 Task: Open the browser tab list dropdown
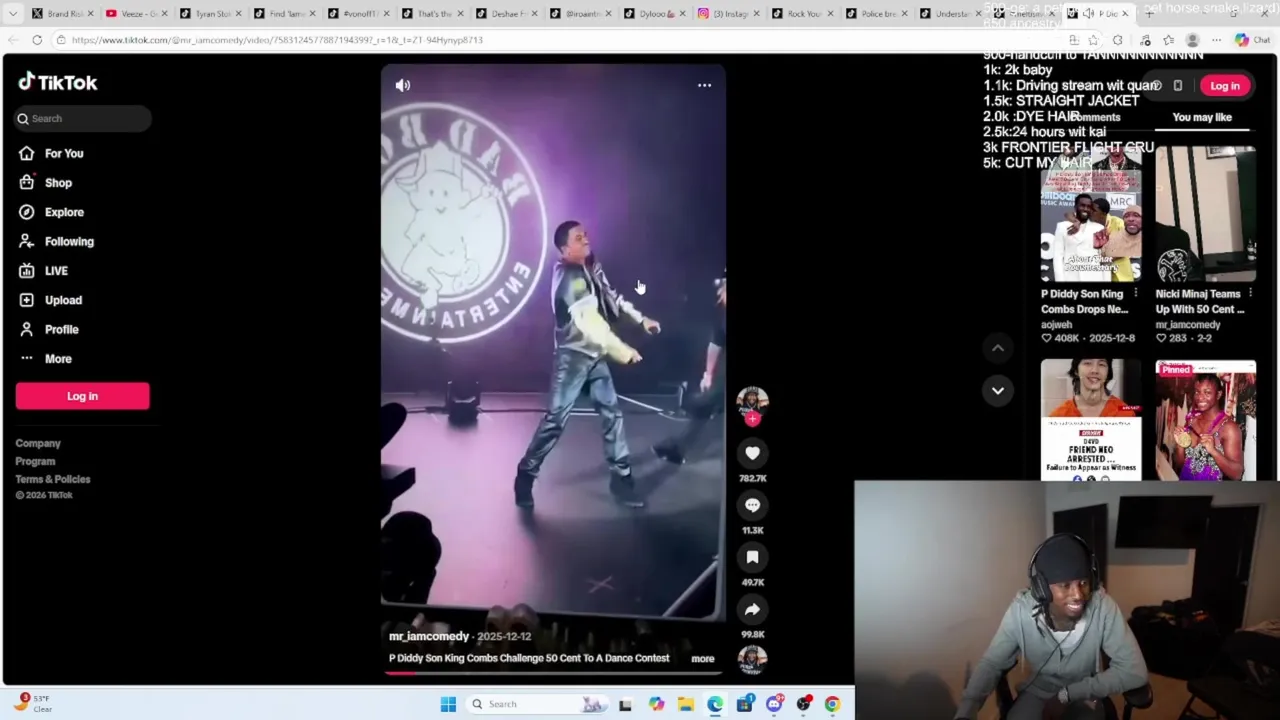(13, 13)
